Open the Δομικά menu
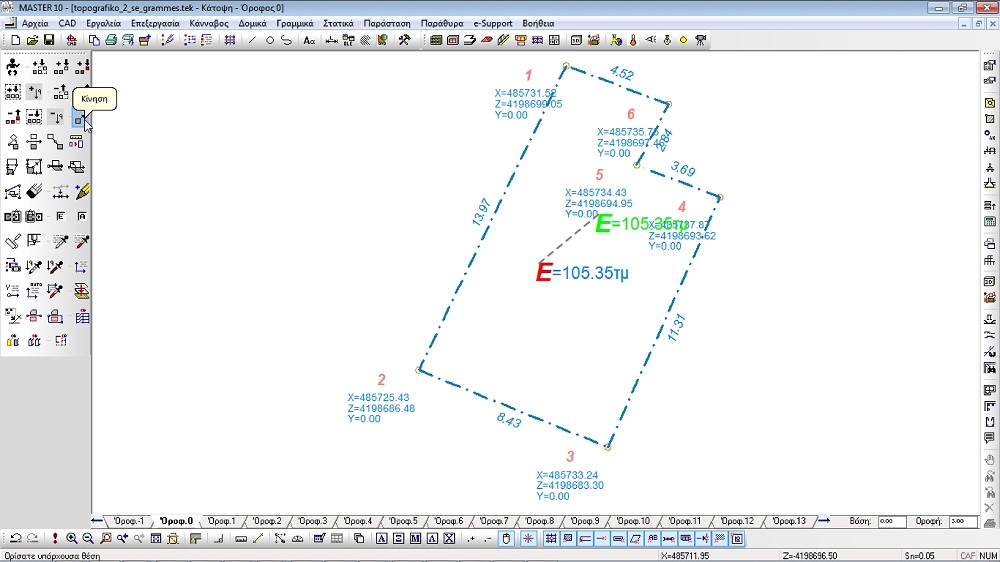 [253, 23]
